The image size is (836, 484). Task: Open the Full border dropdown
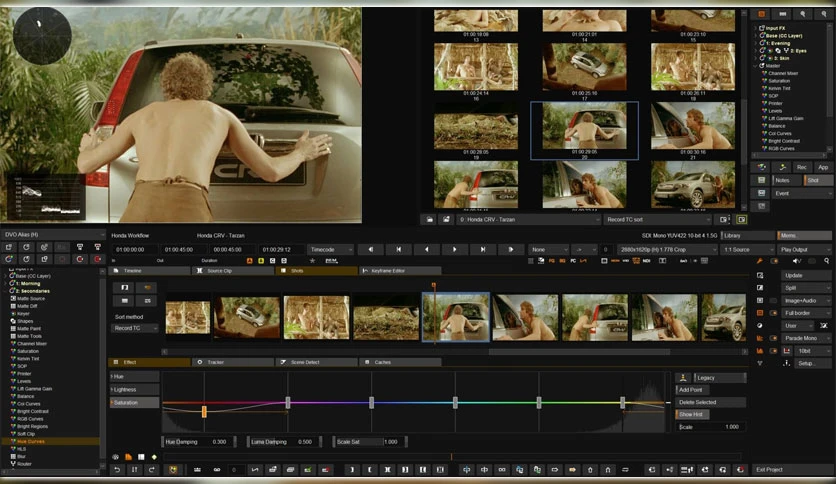coord(806,313)
